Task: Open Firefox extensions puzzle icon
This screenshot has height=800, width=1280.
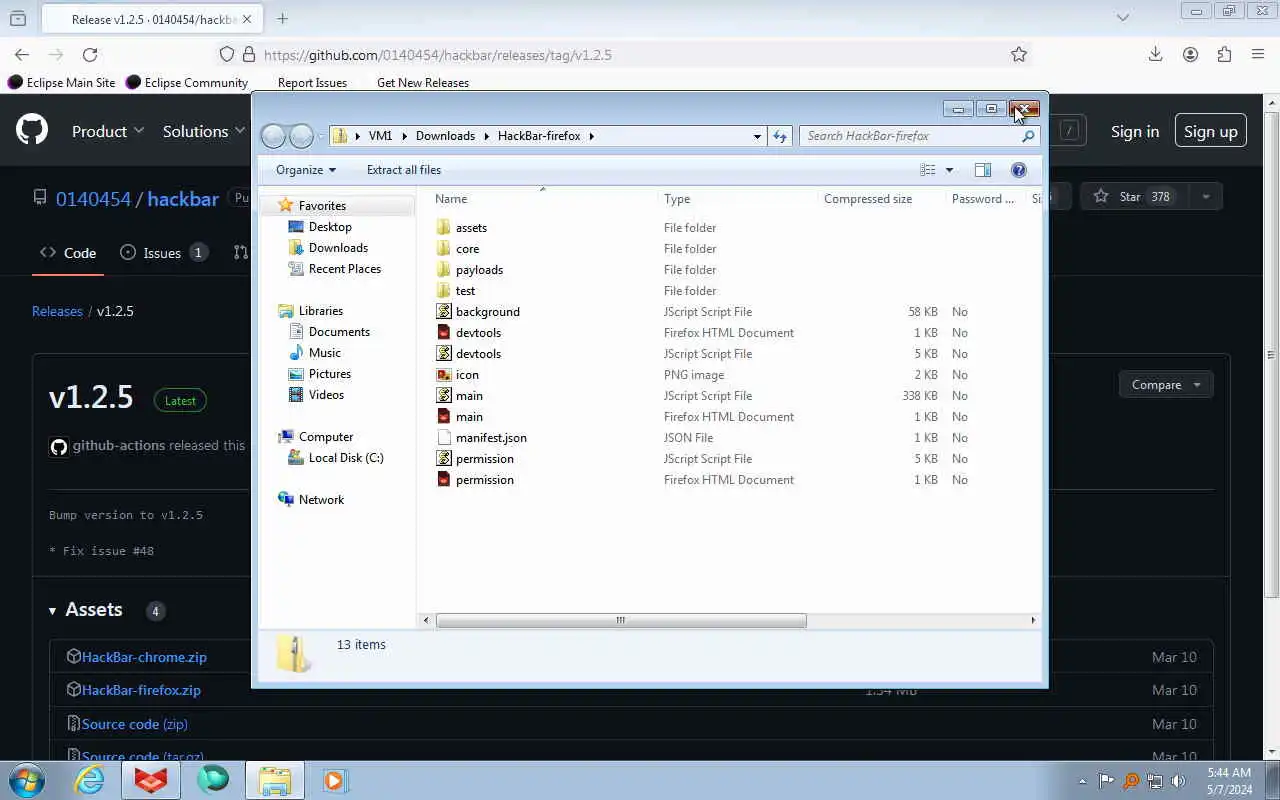Action: click(1224, 55)
